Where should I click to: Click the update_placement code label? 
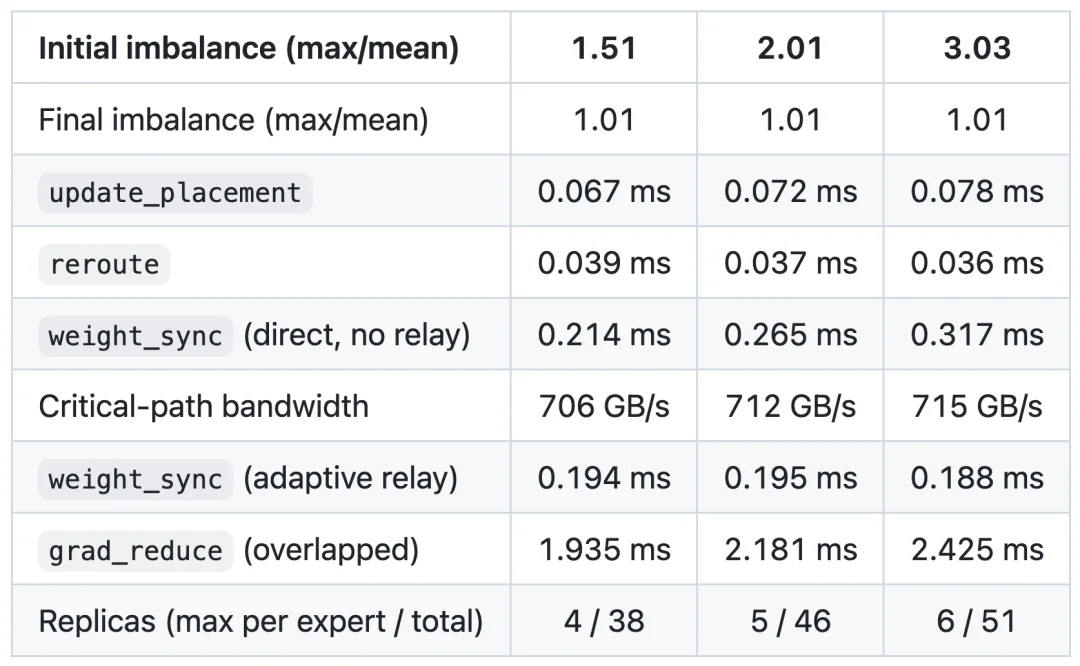[175, 193]
